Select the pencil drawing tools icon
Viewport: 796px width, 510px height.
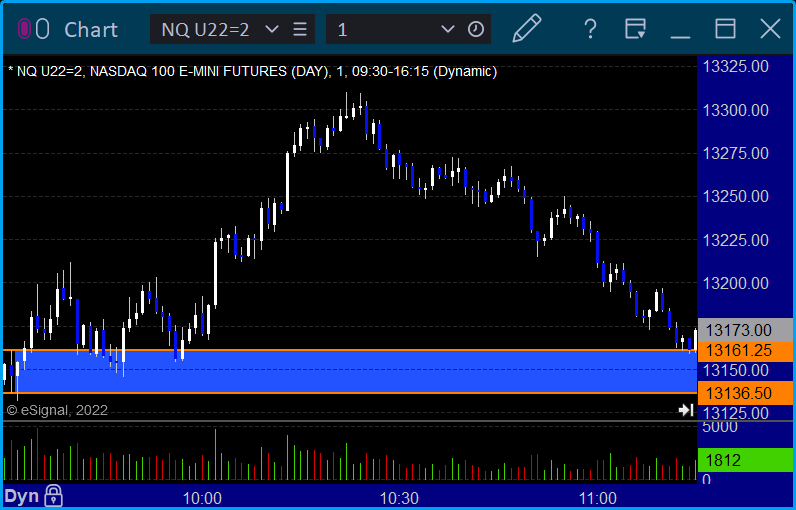tap(527, 28)
